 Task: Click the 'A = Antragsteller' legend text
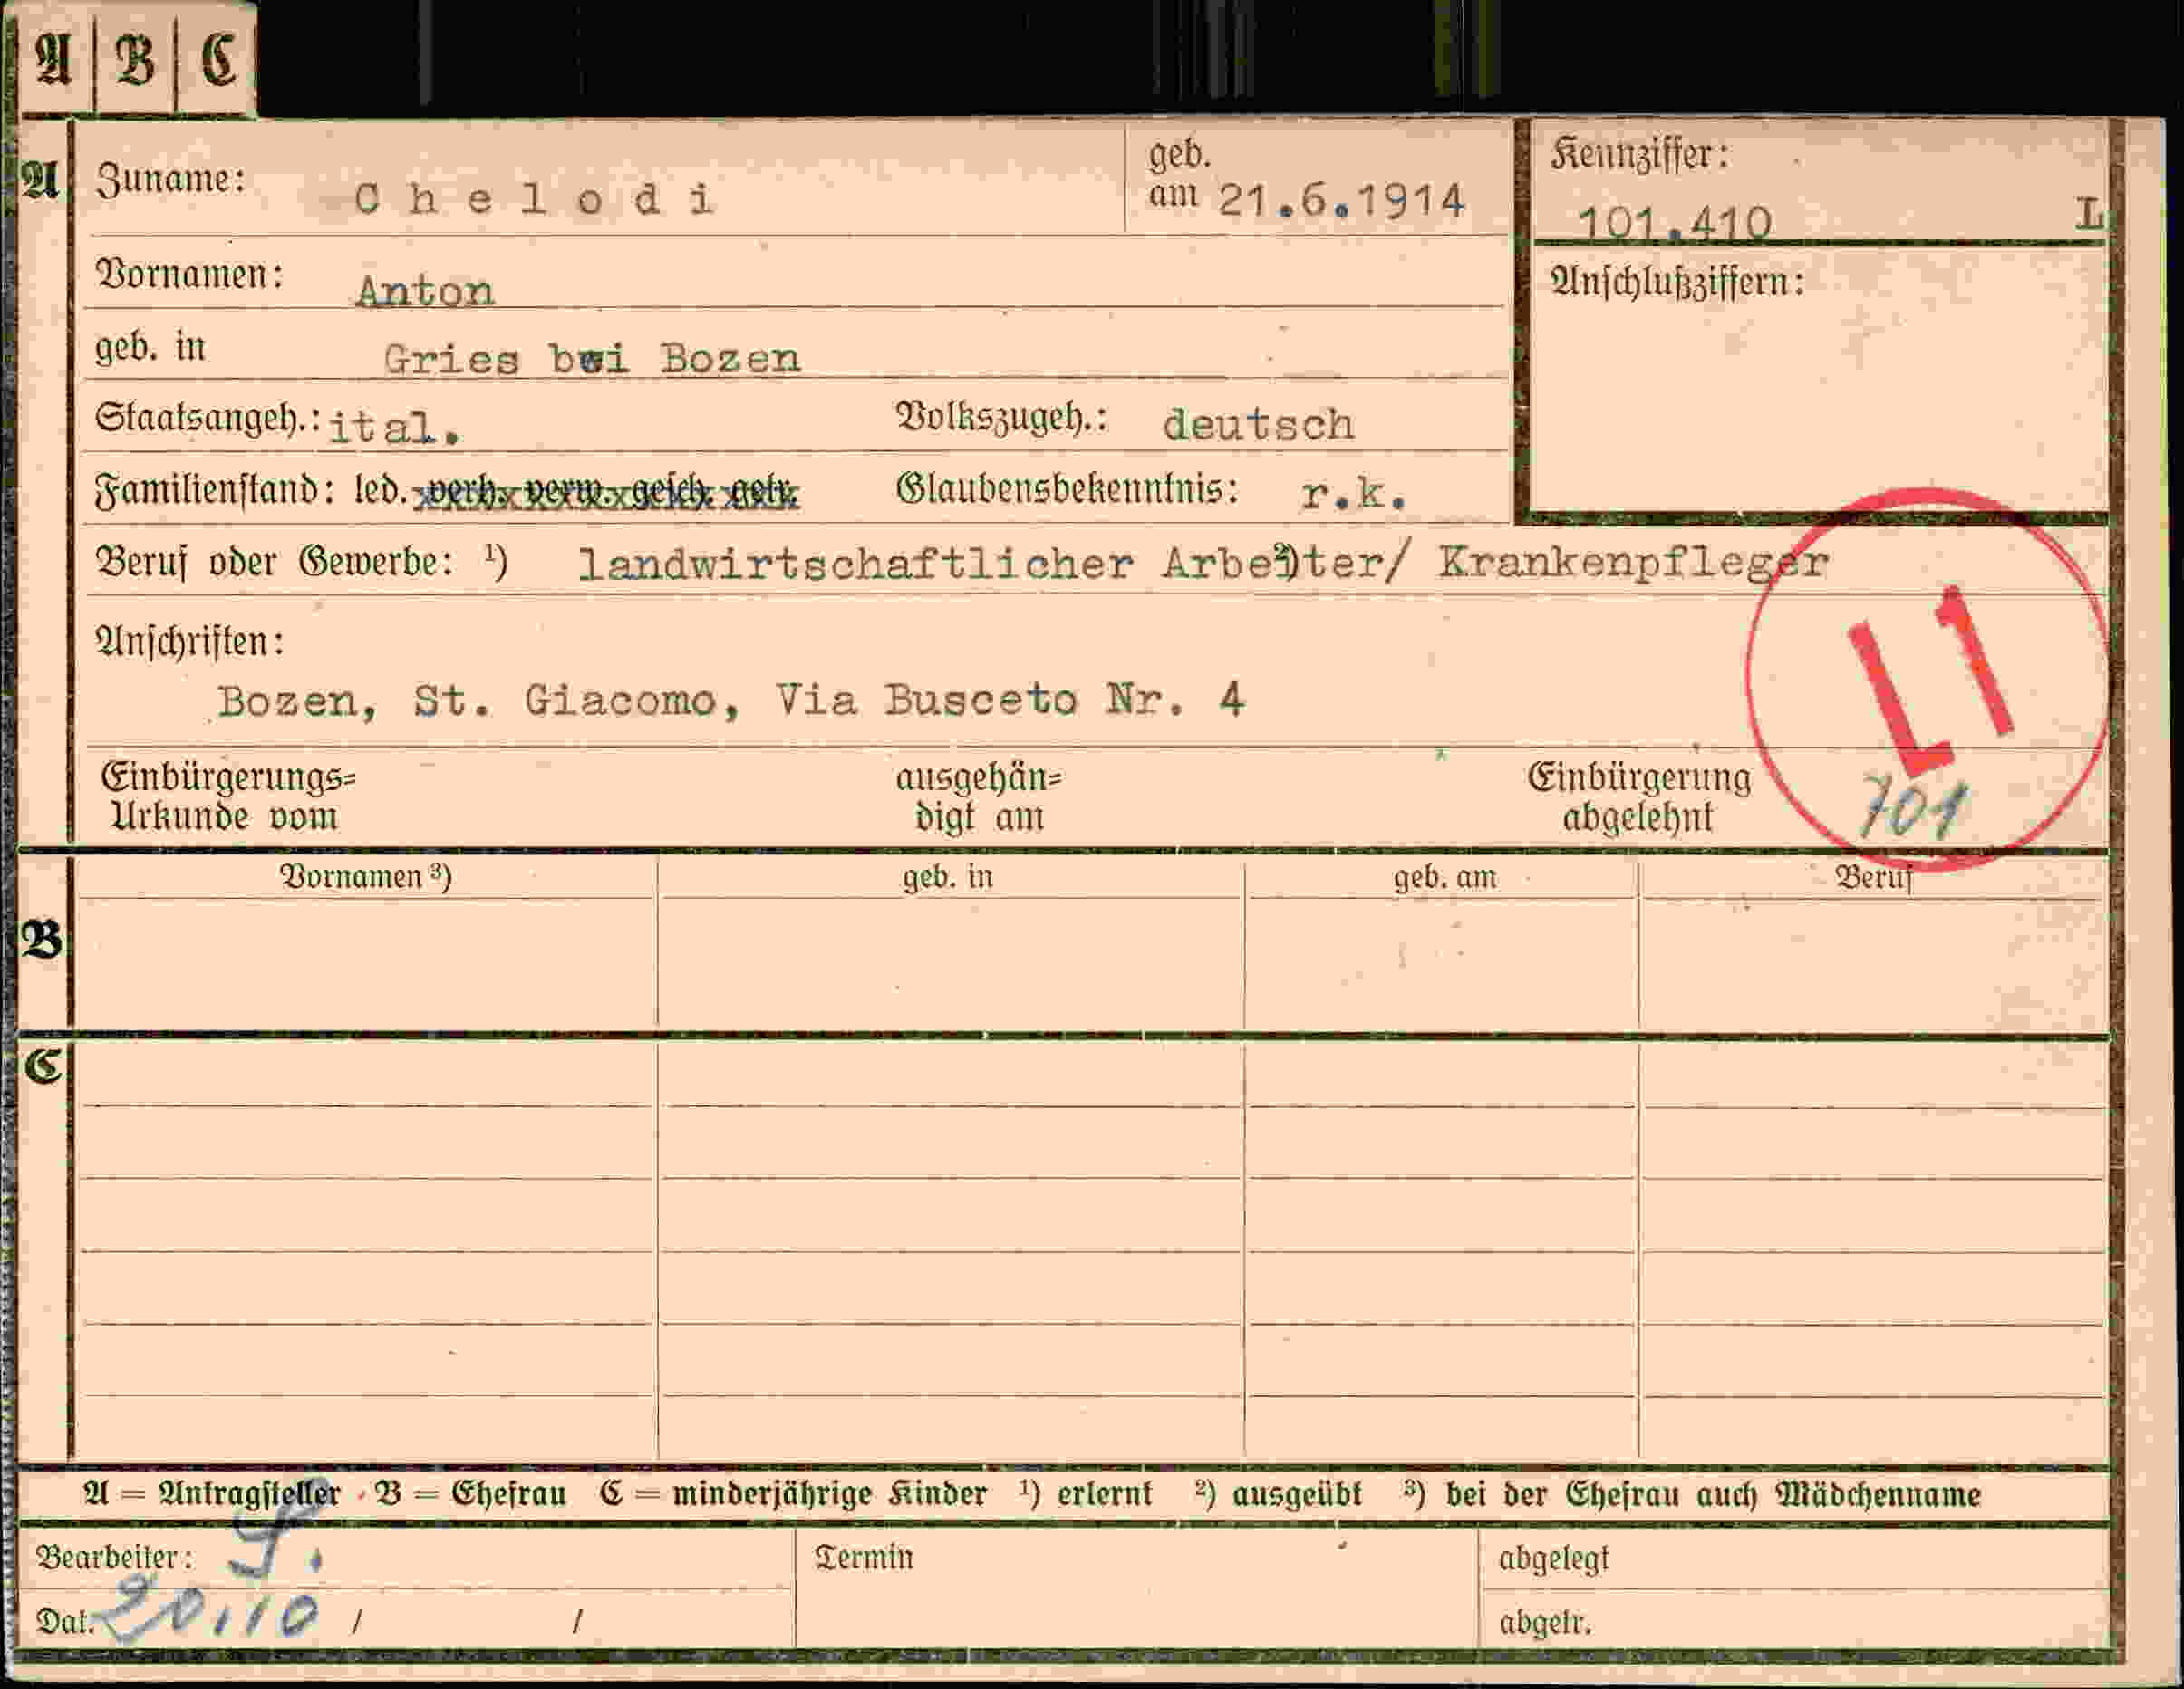212,1494
